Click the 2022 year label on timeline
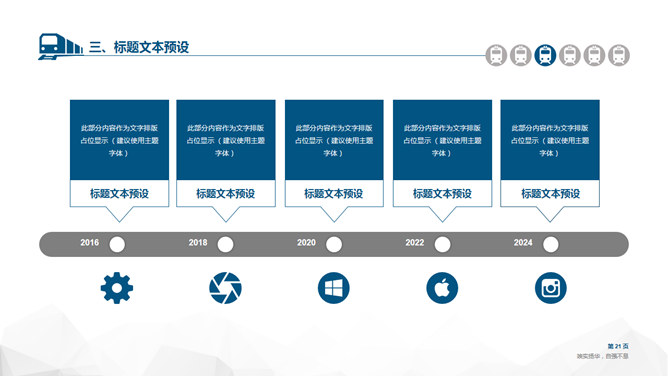This screenshot has height=376, width=668. coord(415,242)
